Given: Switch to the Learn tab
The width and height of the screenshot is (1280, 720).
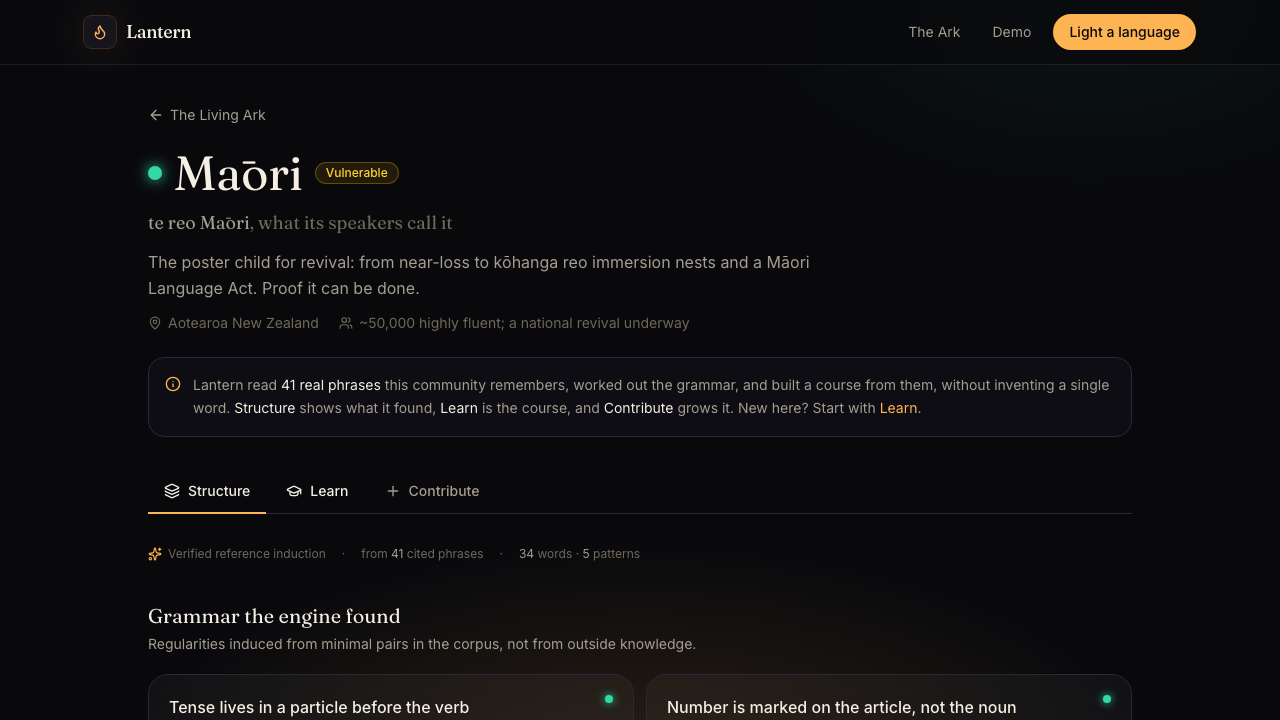Looking at the screenshot, I should [318, 491].
